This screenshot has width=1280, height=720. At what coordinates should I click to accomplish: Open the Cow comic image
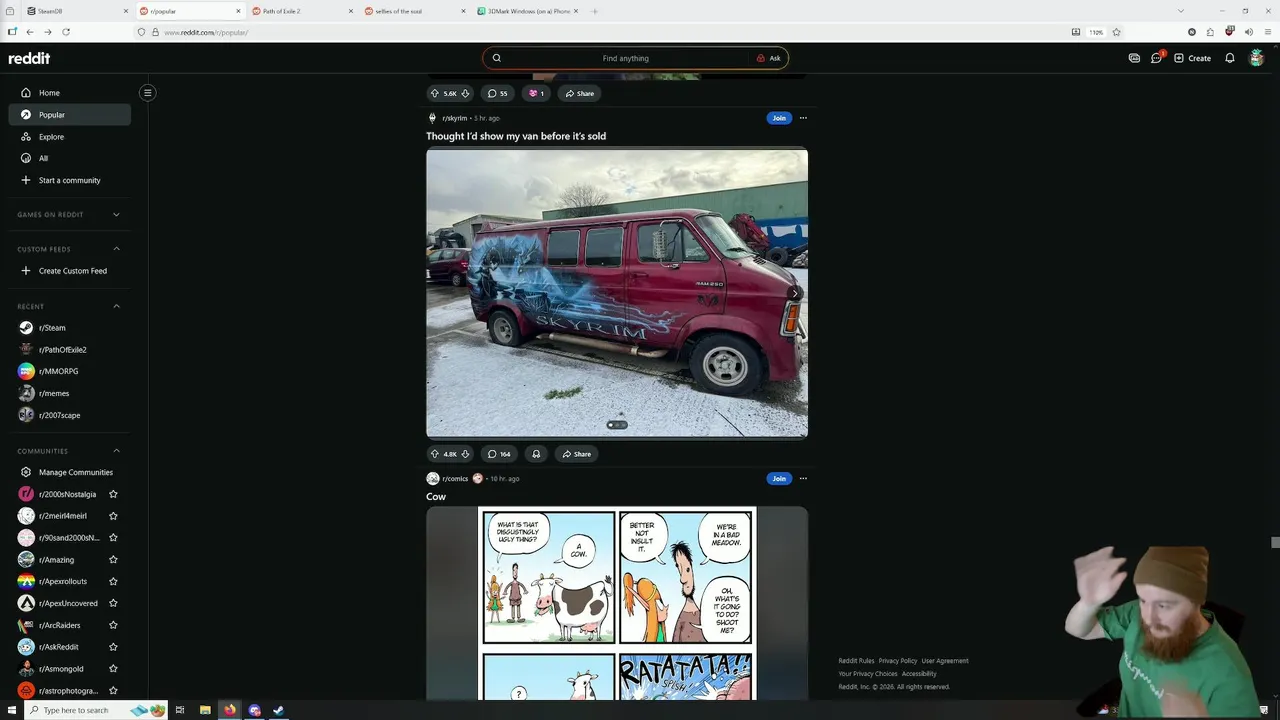617,603
